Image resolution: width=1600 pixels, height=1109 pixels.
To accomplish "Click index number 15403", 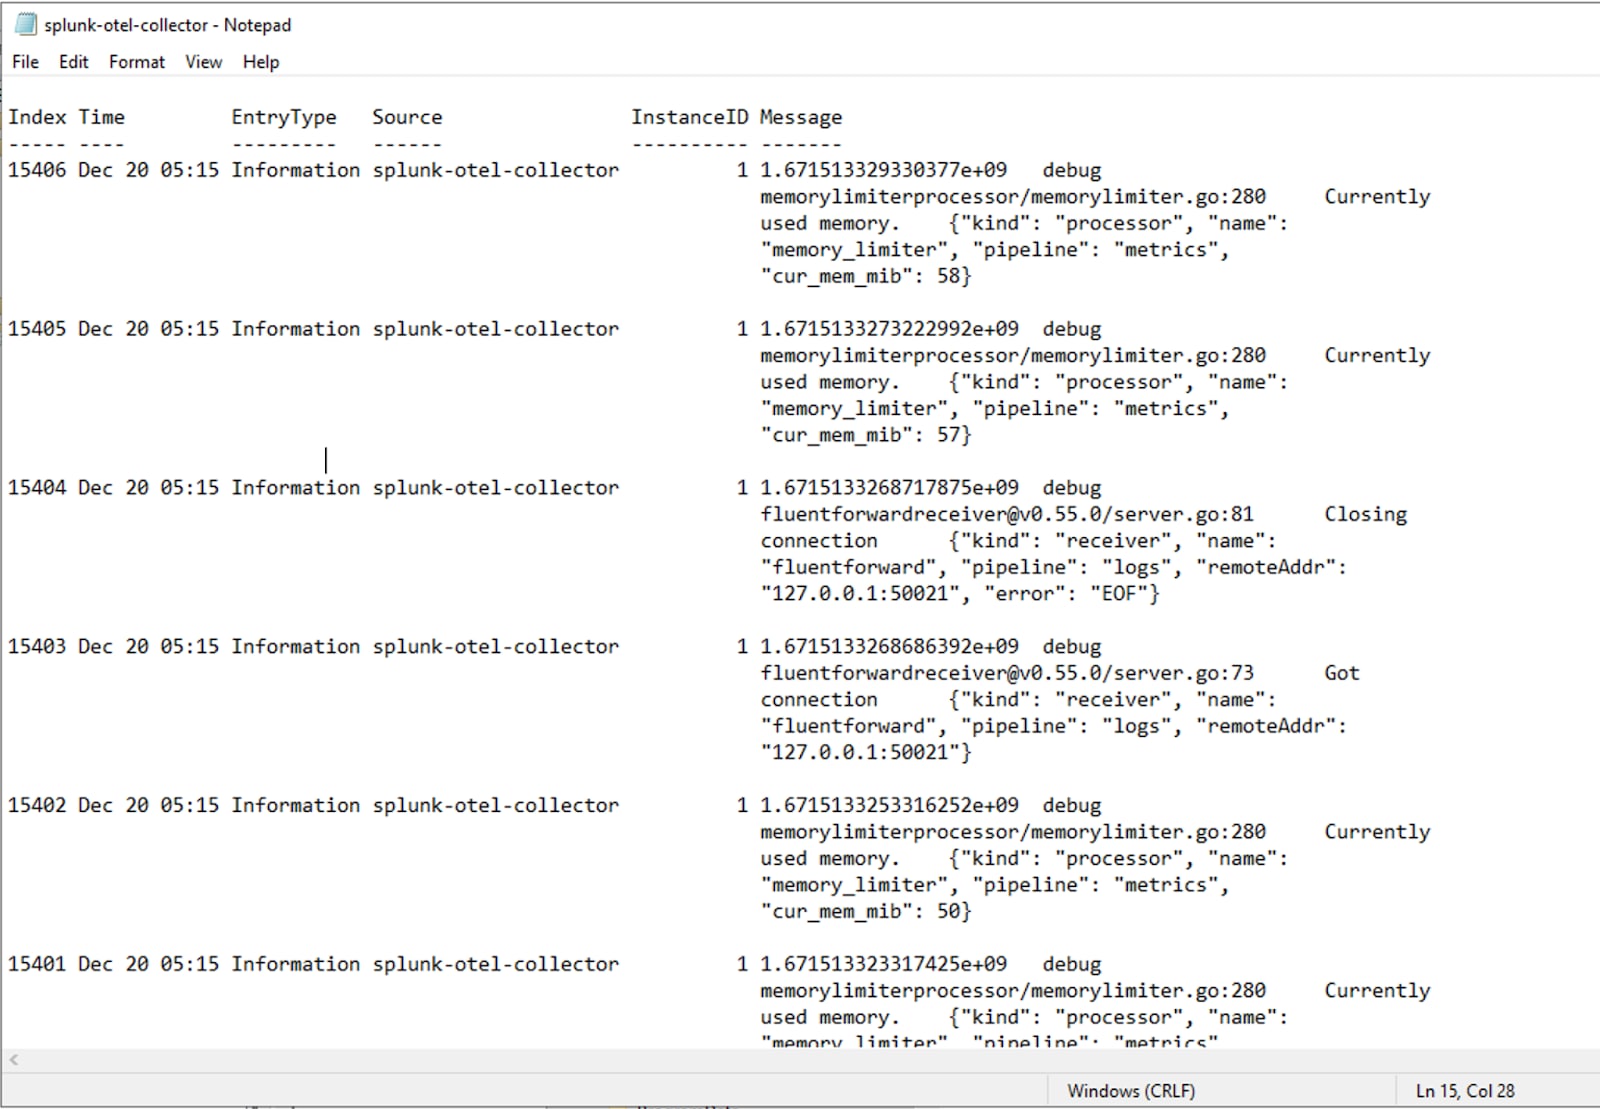I will pyautogui.click(x=37, y=647).
